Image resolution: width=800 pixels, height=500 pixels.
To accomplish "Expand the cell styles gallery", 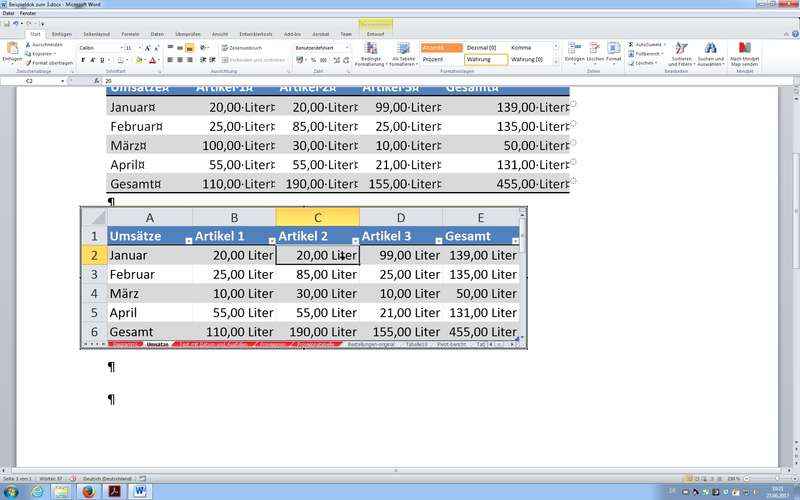I will click(x=556, y=63).
